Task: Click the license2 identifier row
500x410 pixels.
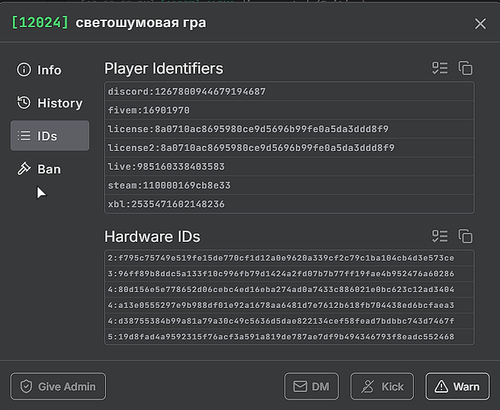Action: click(289, 148)
